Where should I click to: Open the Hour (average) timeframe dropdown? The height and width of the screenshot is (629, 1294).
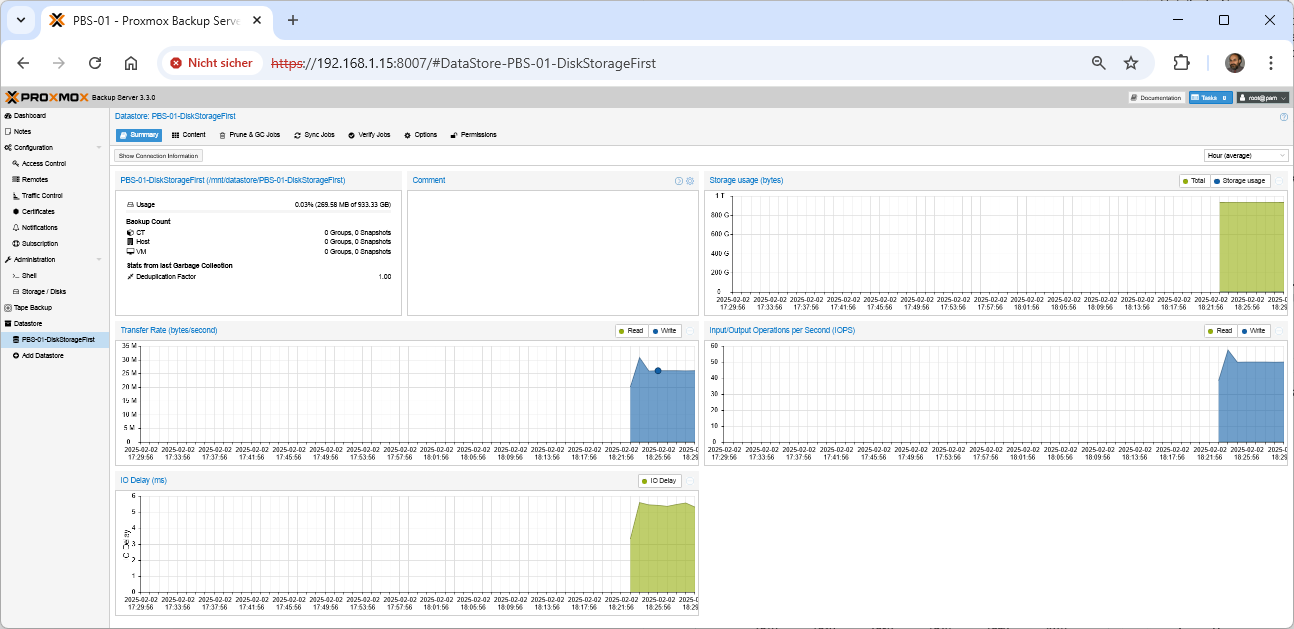point(1246,156)
